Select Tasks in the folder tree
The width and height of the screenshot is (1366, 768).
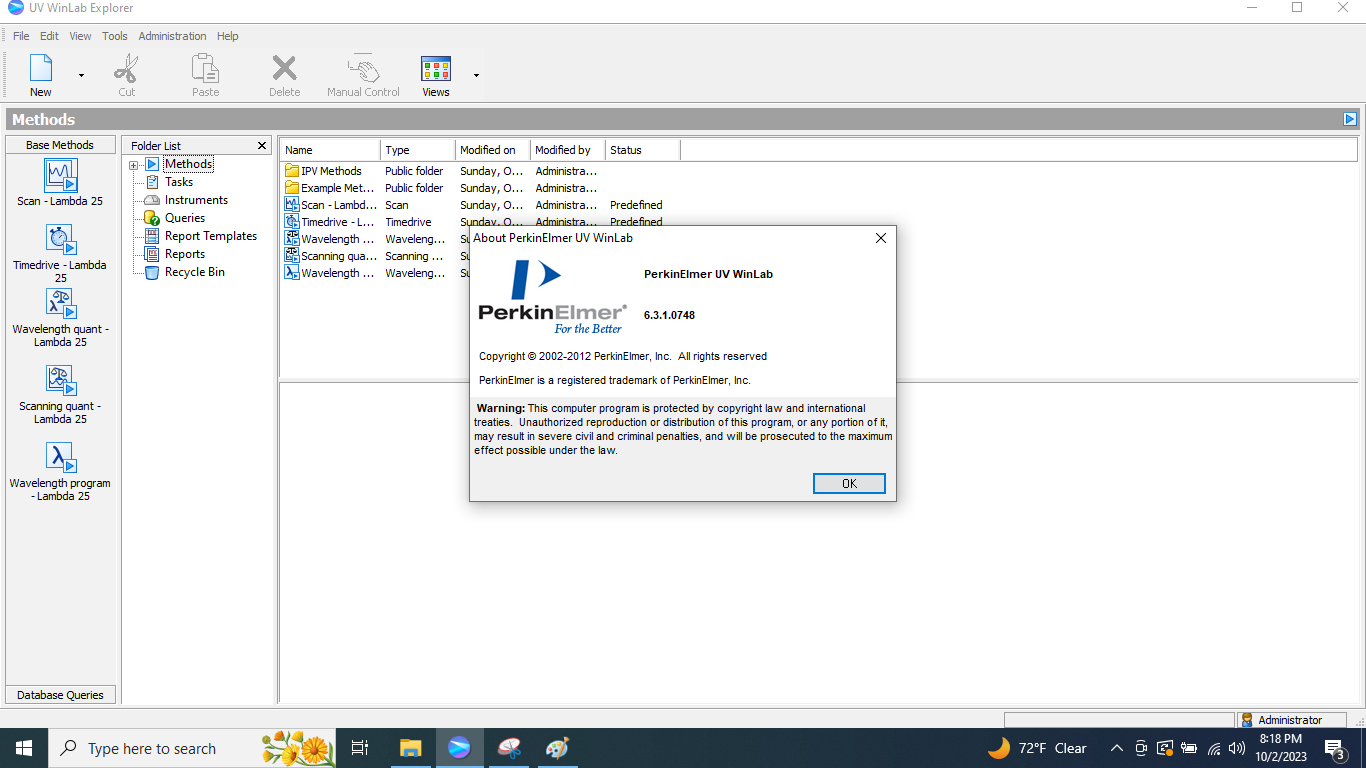pos(179,182)
